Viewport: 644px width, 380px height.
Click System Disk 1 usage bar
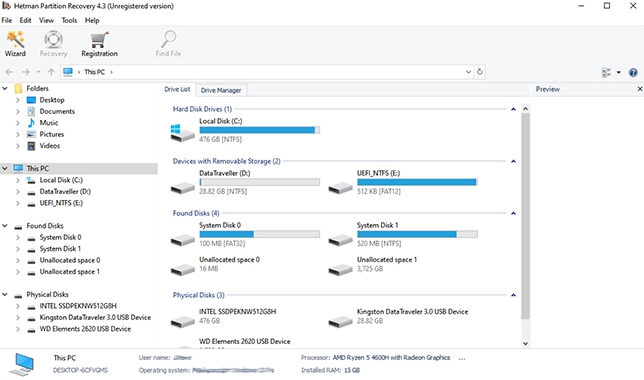[x=417, y=235]
